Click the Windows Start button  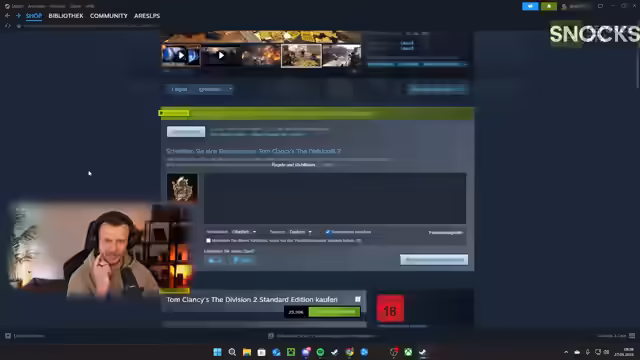point(218,352)
